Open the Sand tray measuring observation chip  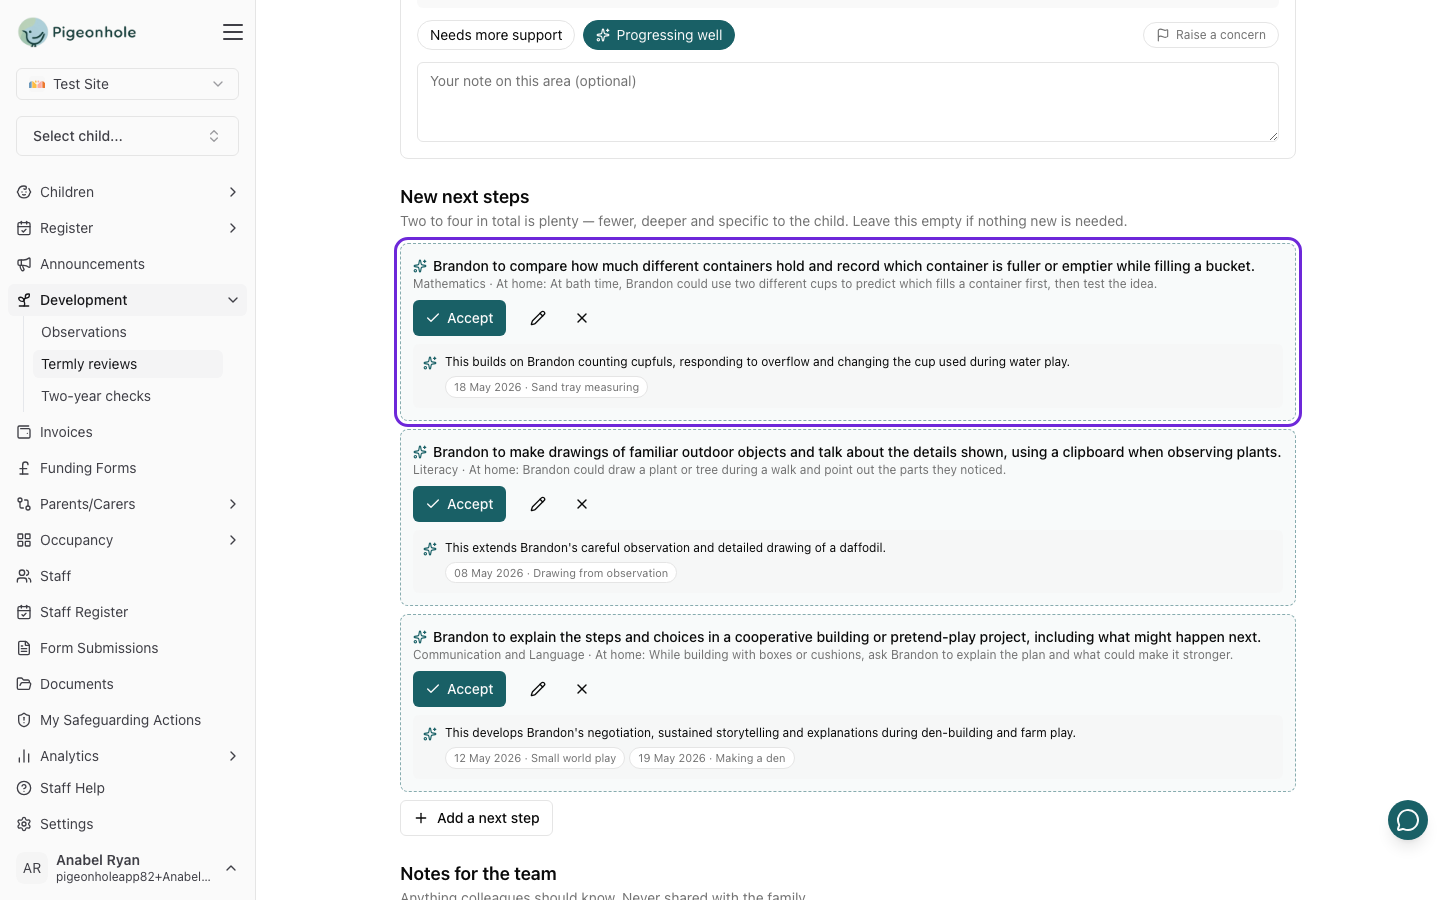pyautogui.click(x=546, y=387)
